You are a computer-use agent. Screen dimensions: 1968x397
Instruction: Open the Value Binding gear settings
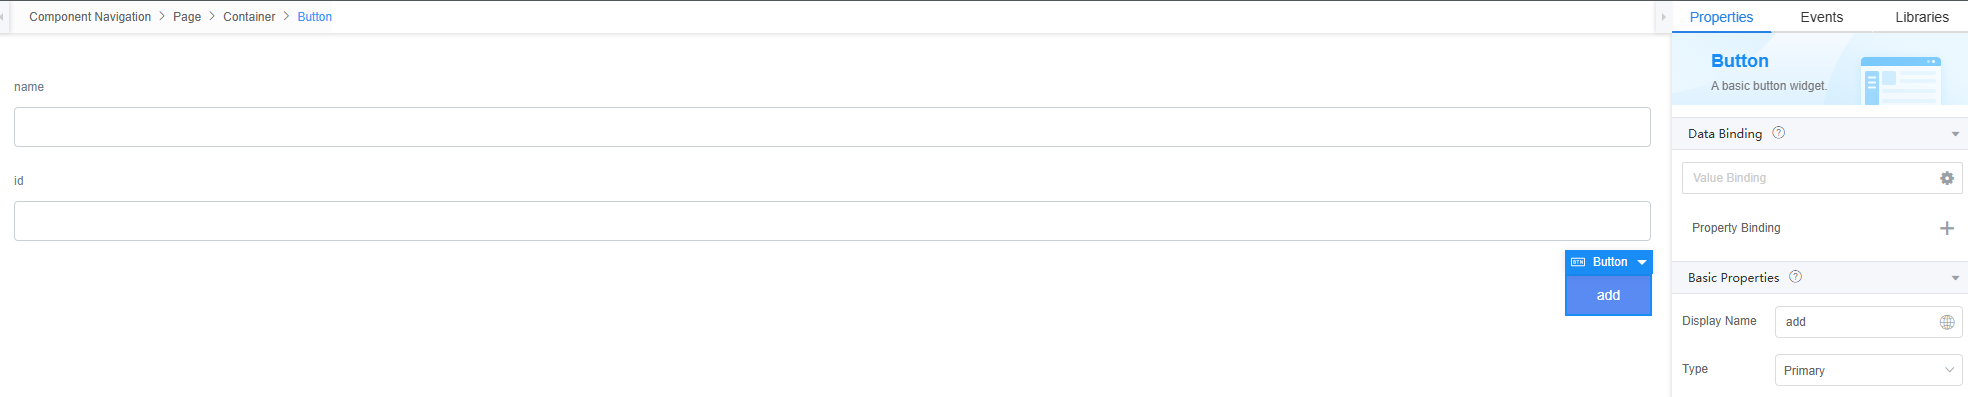point(1946,178)
